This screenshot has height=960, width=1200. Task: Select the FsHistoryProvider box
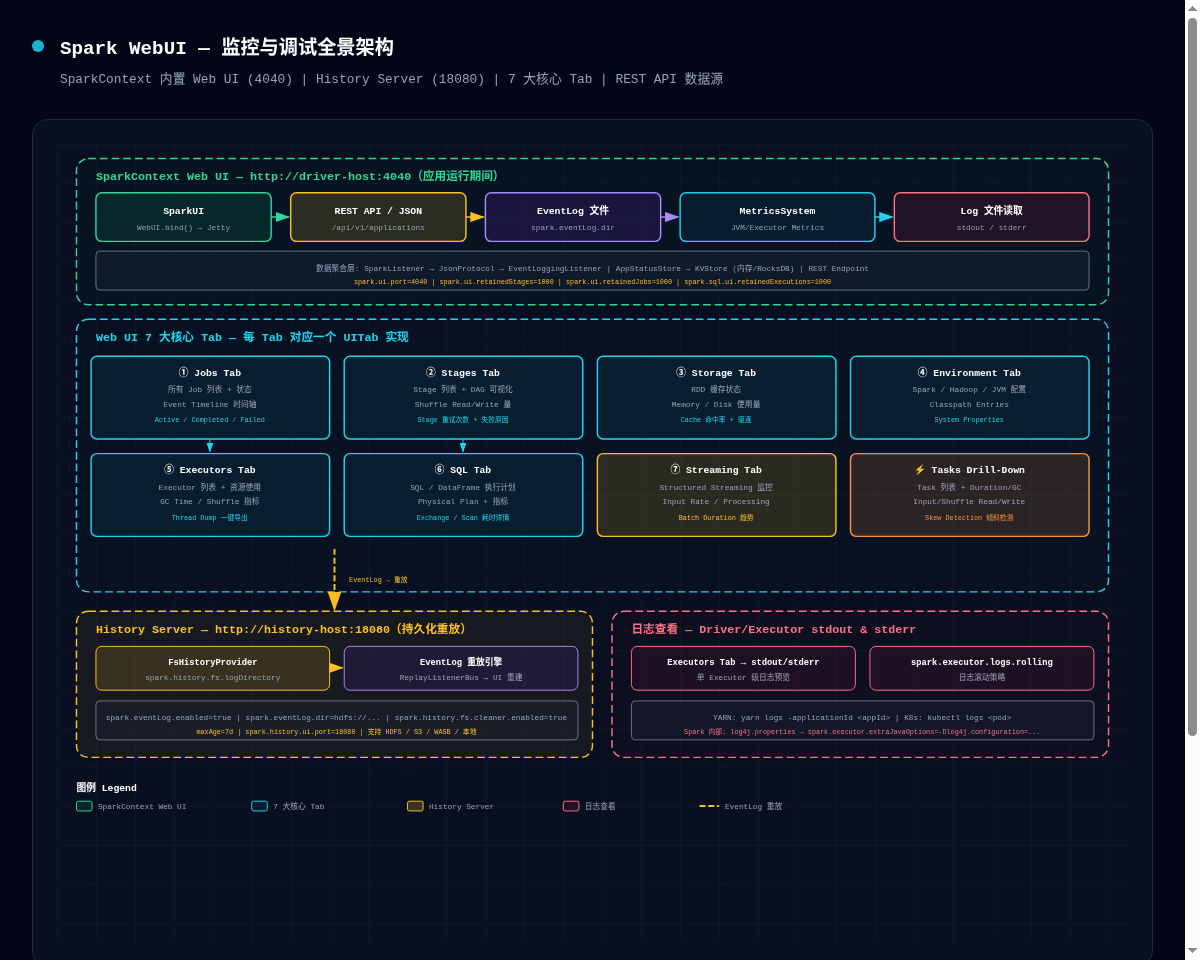[x=213, y=668]
